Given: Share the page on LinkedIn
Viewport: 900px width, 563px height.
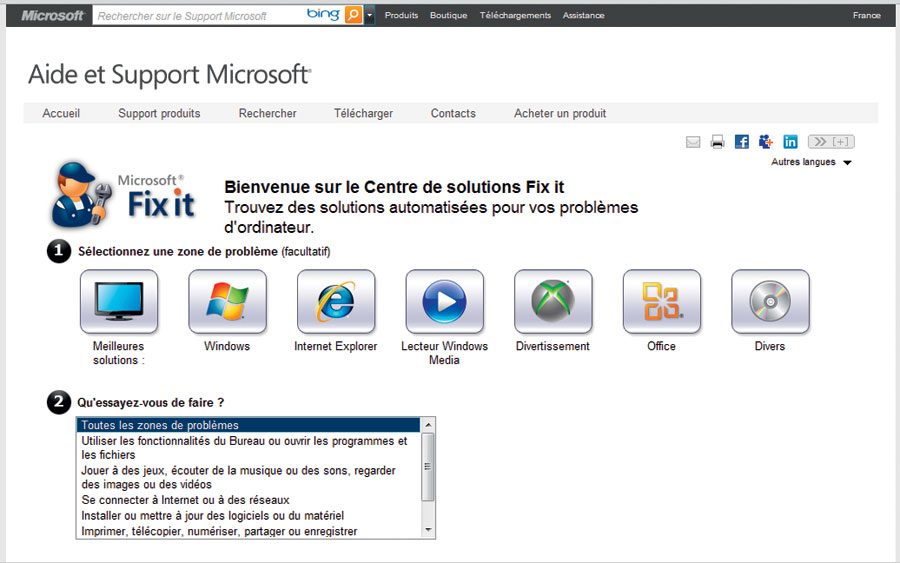Looking at the screenshot, I should [x=791, y=142].
